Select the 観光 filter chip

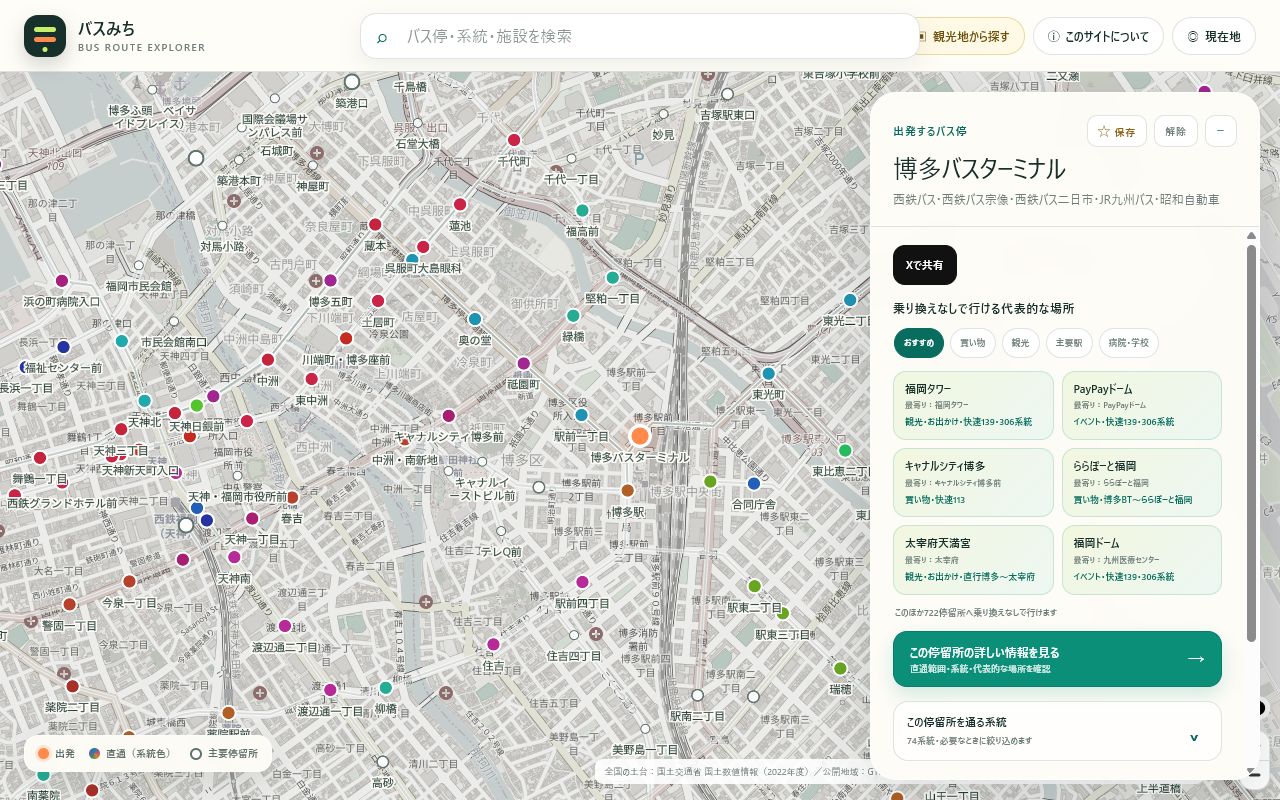click(x=1021, y=343)
